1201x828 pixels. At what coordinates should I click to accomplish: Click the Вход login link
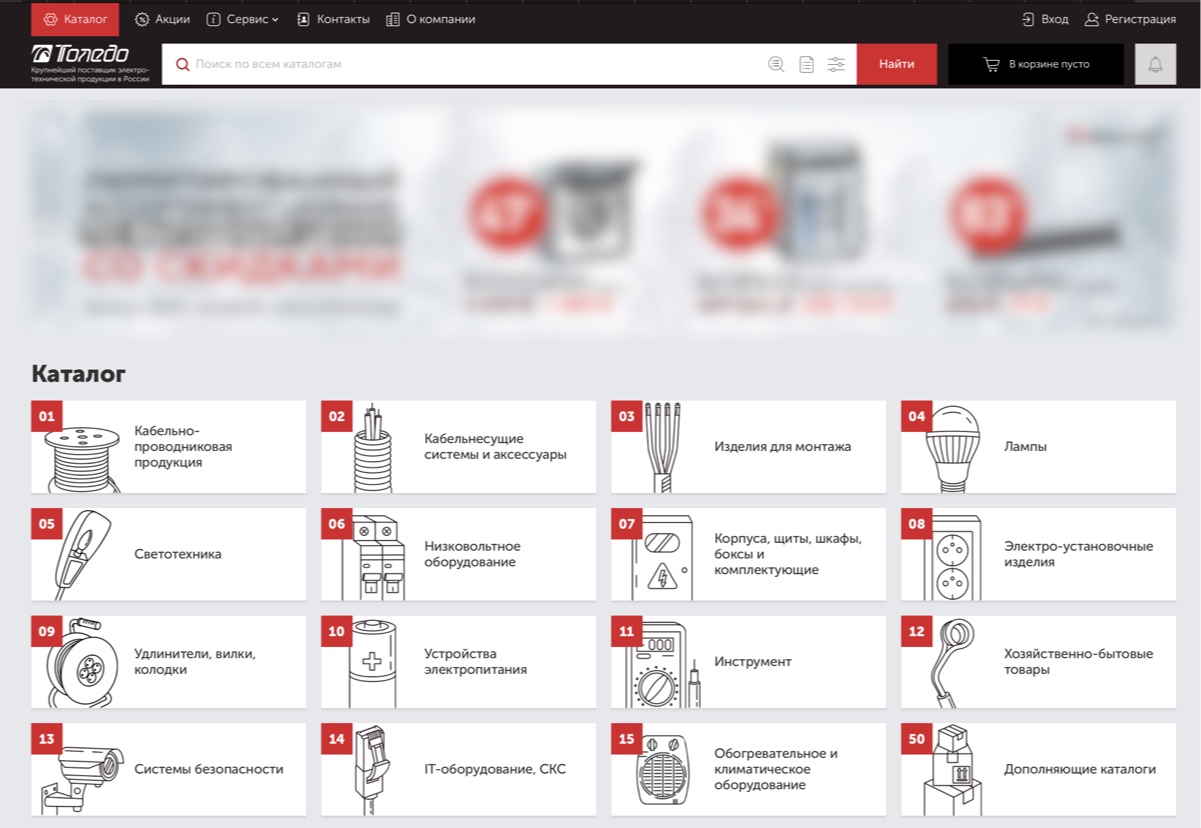pos(1045,19)
